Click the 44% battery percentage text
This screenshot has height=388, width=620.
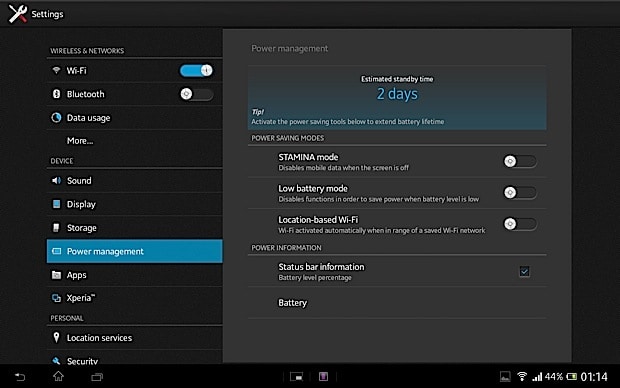[x=554, y=377]
